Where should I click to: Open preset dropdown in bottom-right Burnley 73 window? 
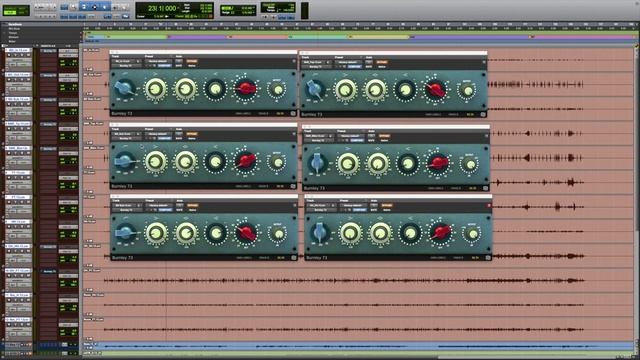353,206
